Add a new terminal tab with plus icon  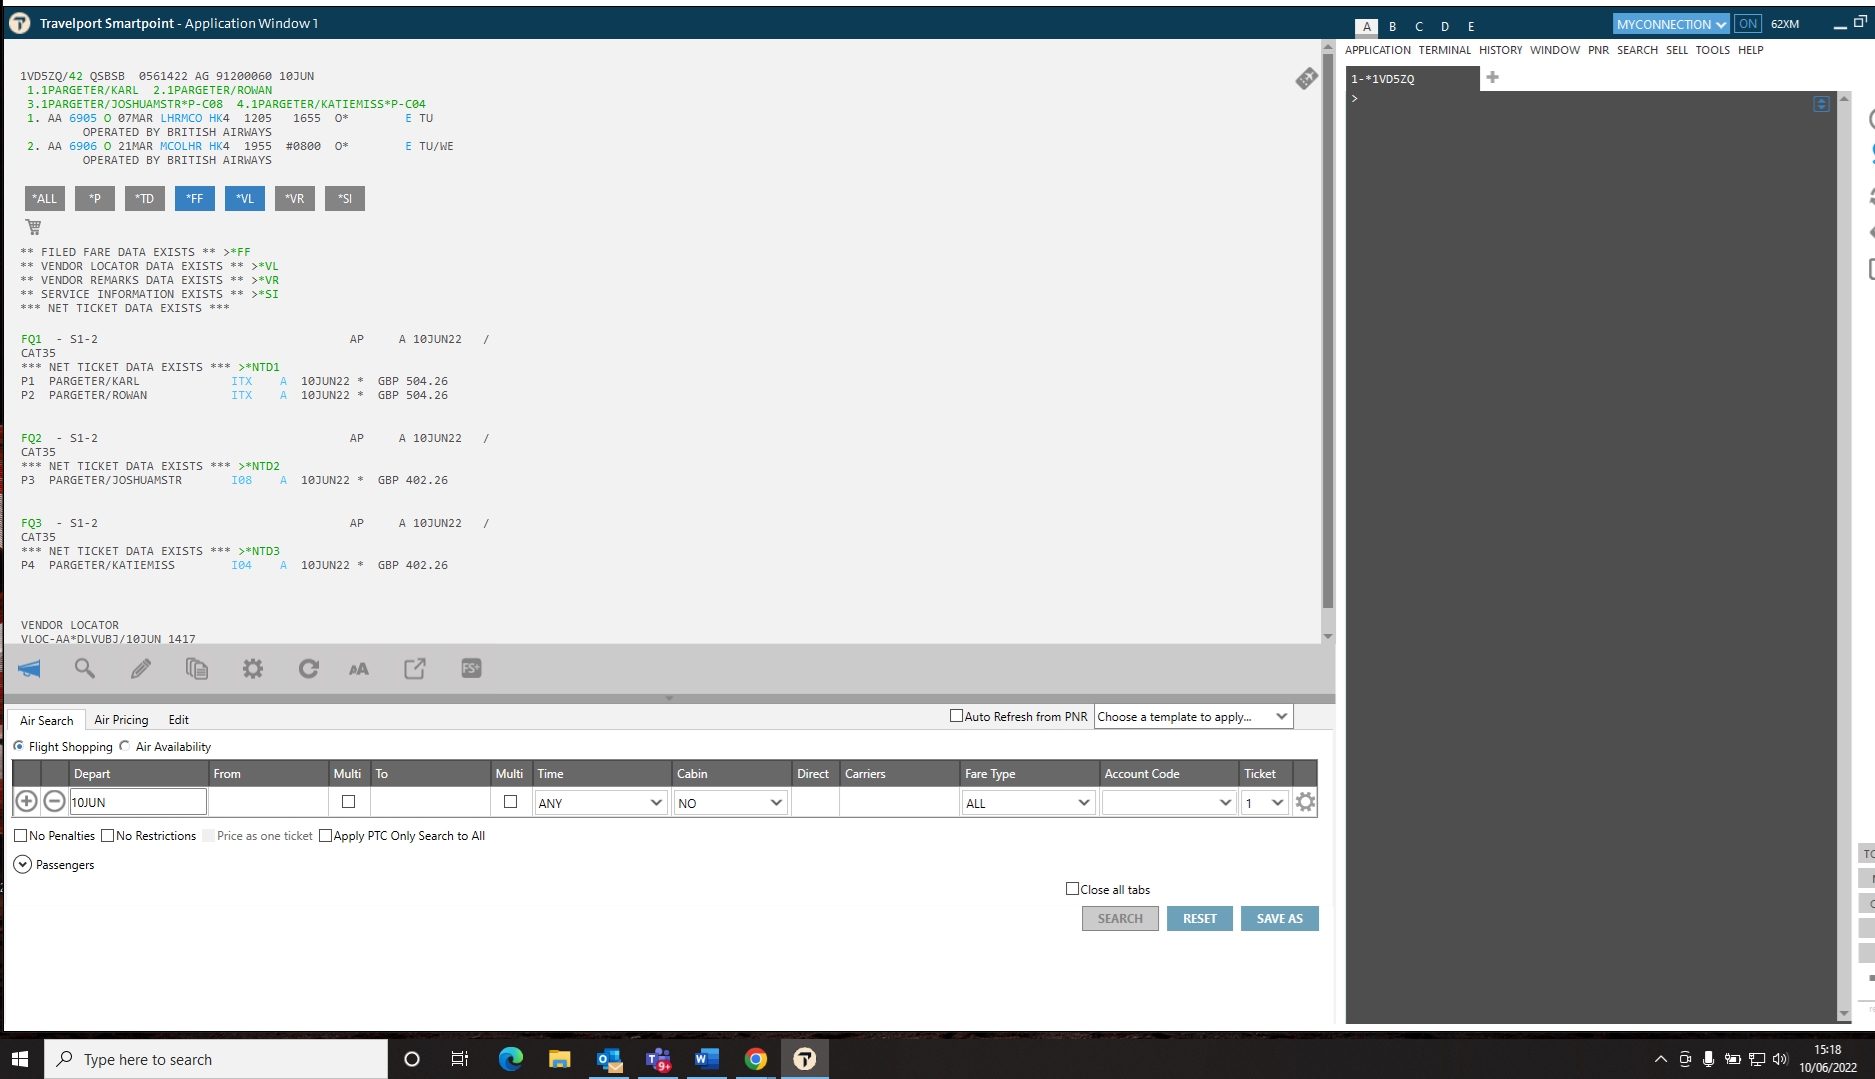pos(1492,77)
